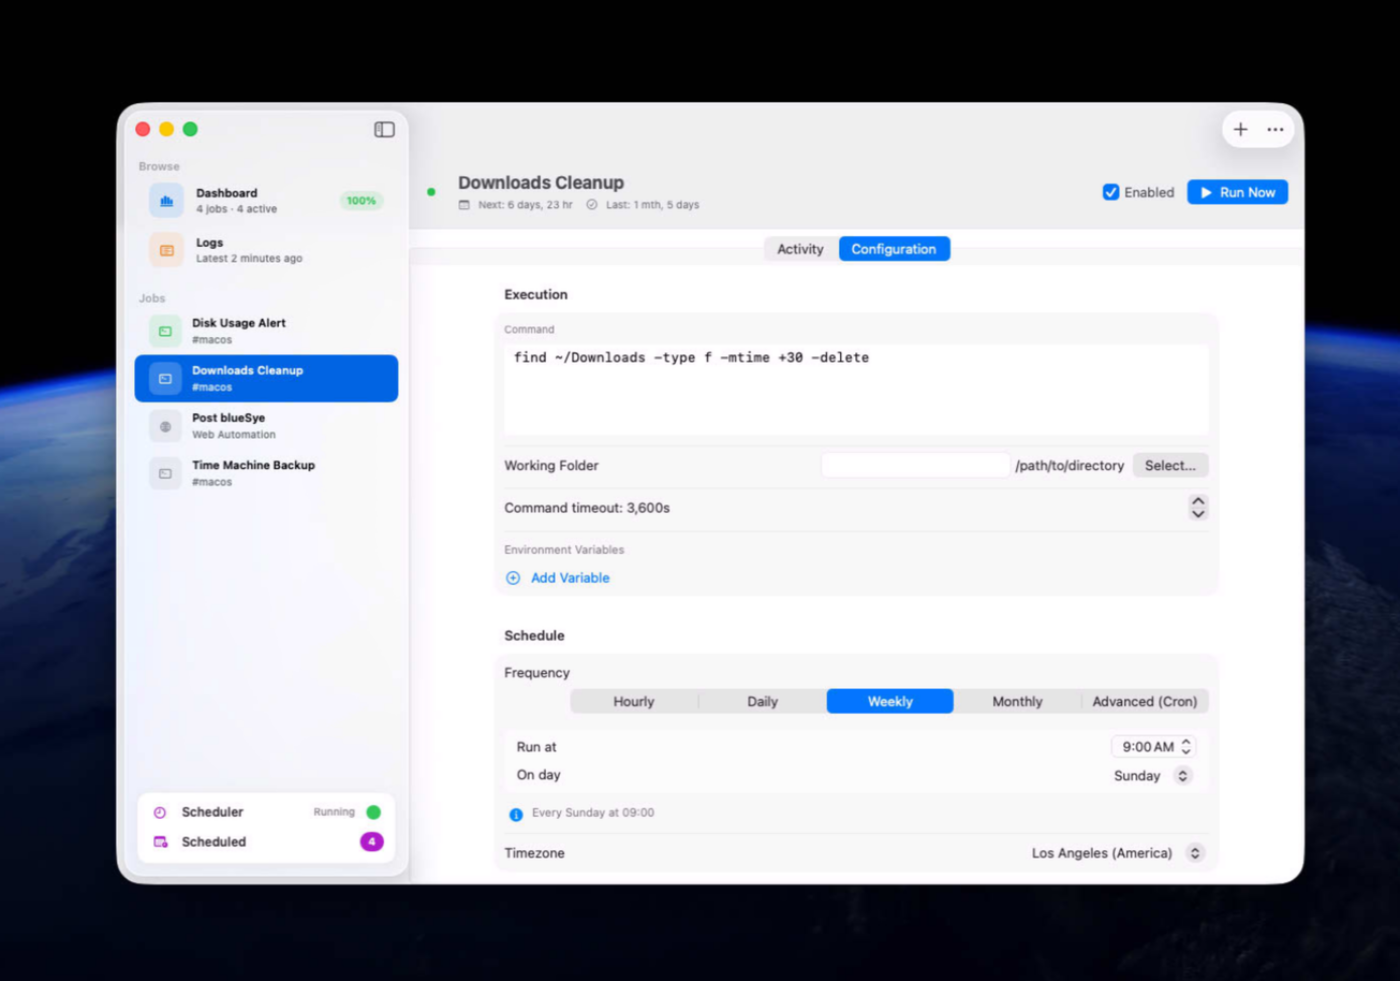Click the Dashboard chart icon
Screen dimensions: 1400x981
[167, 201]
